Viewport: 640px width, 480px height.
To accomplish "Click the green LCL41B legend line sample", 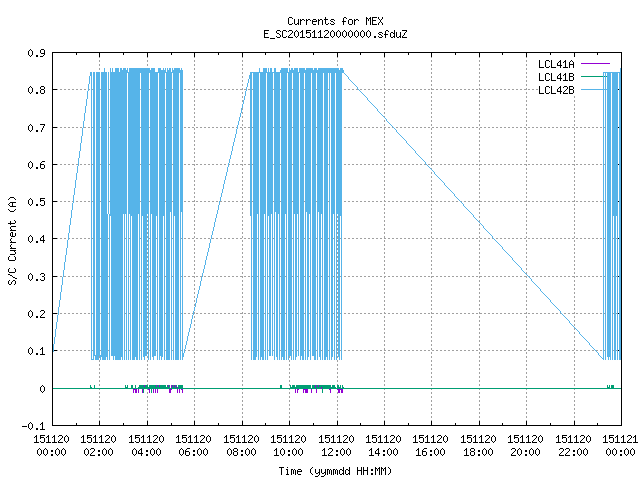I will (x=595, y=77).
